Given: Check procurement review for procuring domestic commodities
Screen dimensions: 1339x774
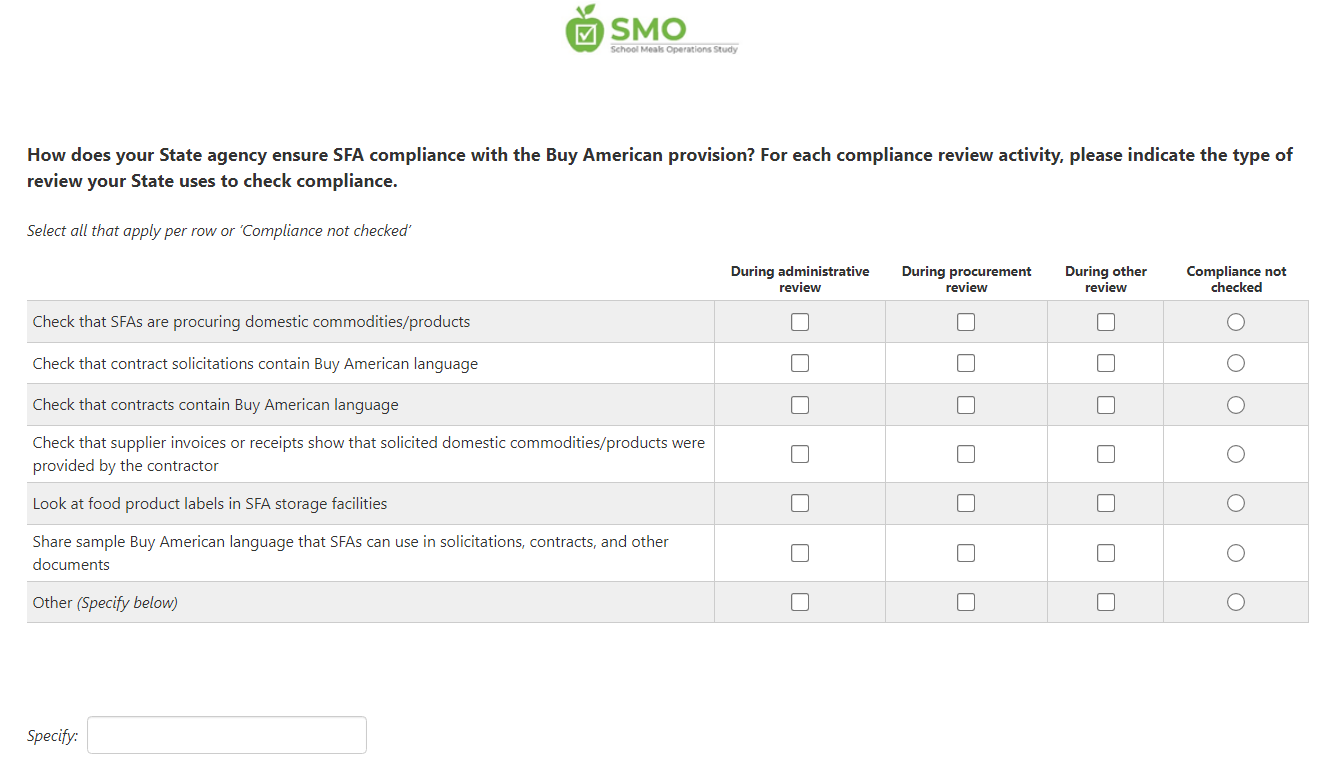Looking at the screenshot, I should 966,322.
